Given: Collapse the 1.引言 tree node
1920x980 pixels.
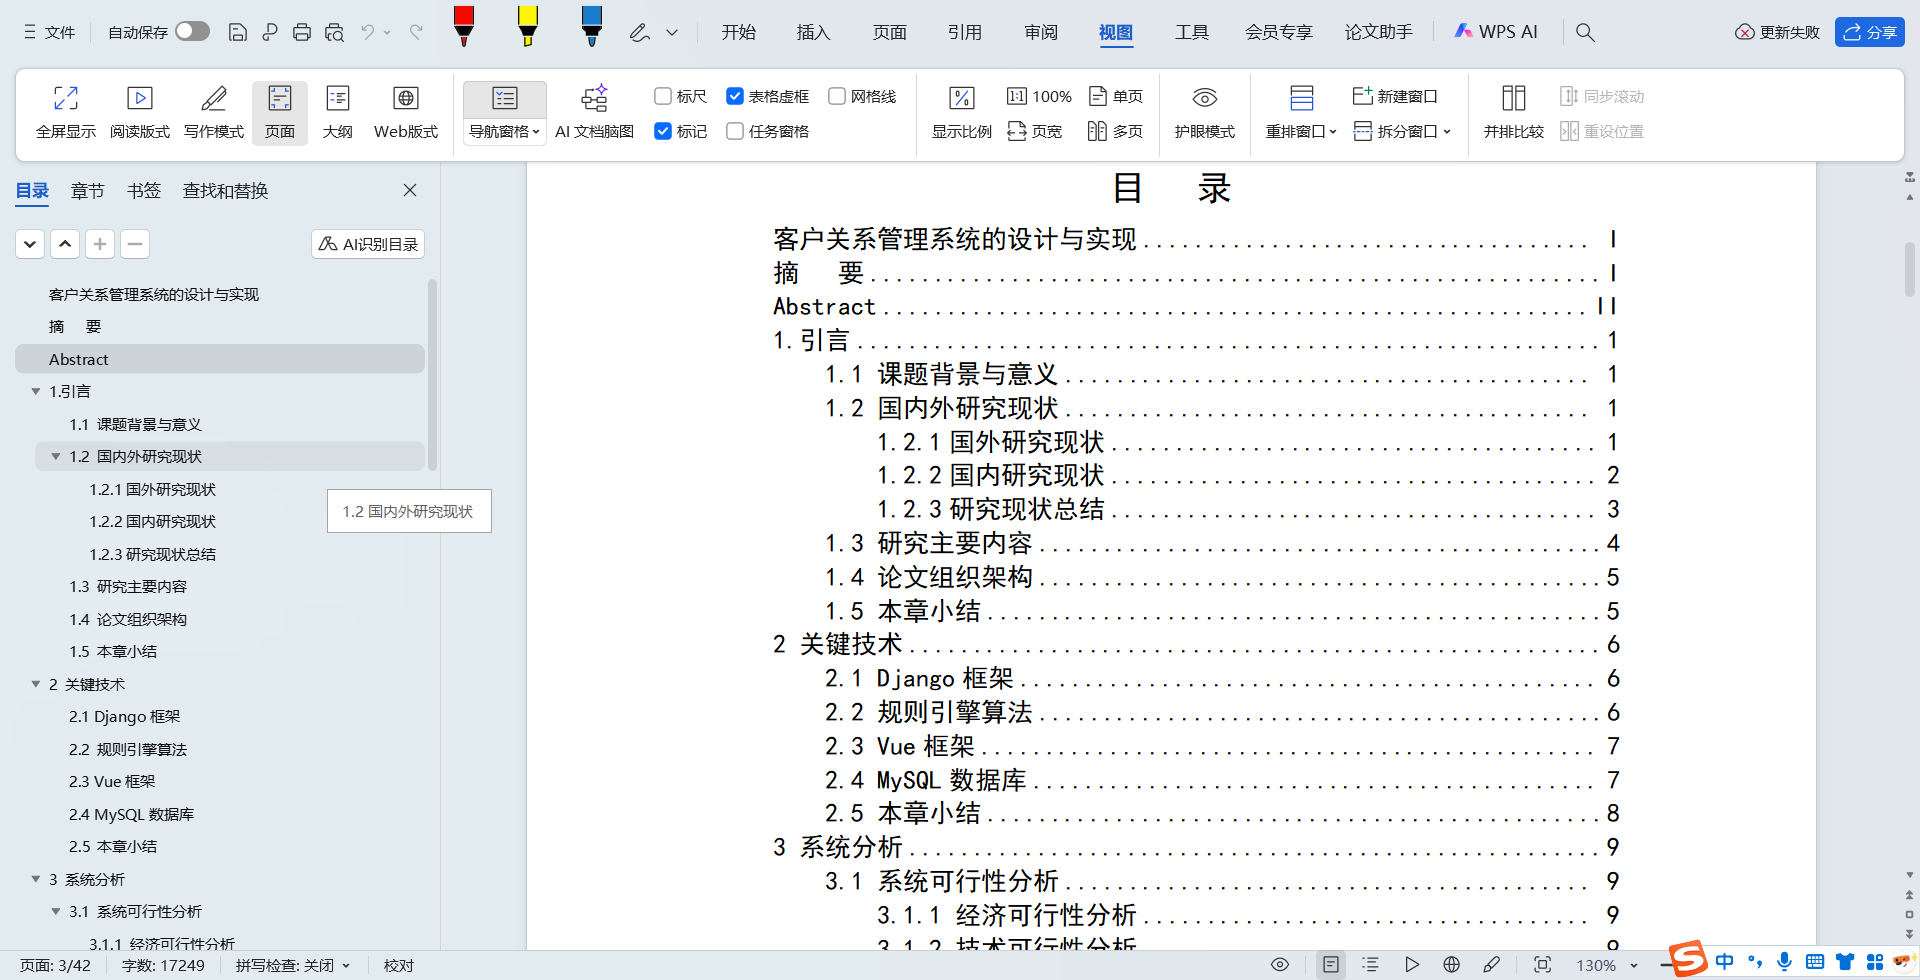Looking at the screenshot, I should (36, 391).
